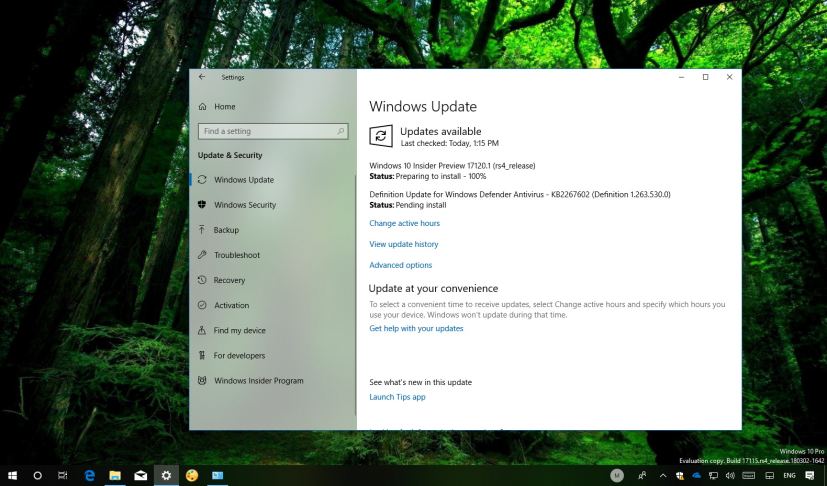The height and width of the screenshot is (486, 827).
Task: Open File Explorer from the taskbar
Action: coord(115,475)
